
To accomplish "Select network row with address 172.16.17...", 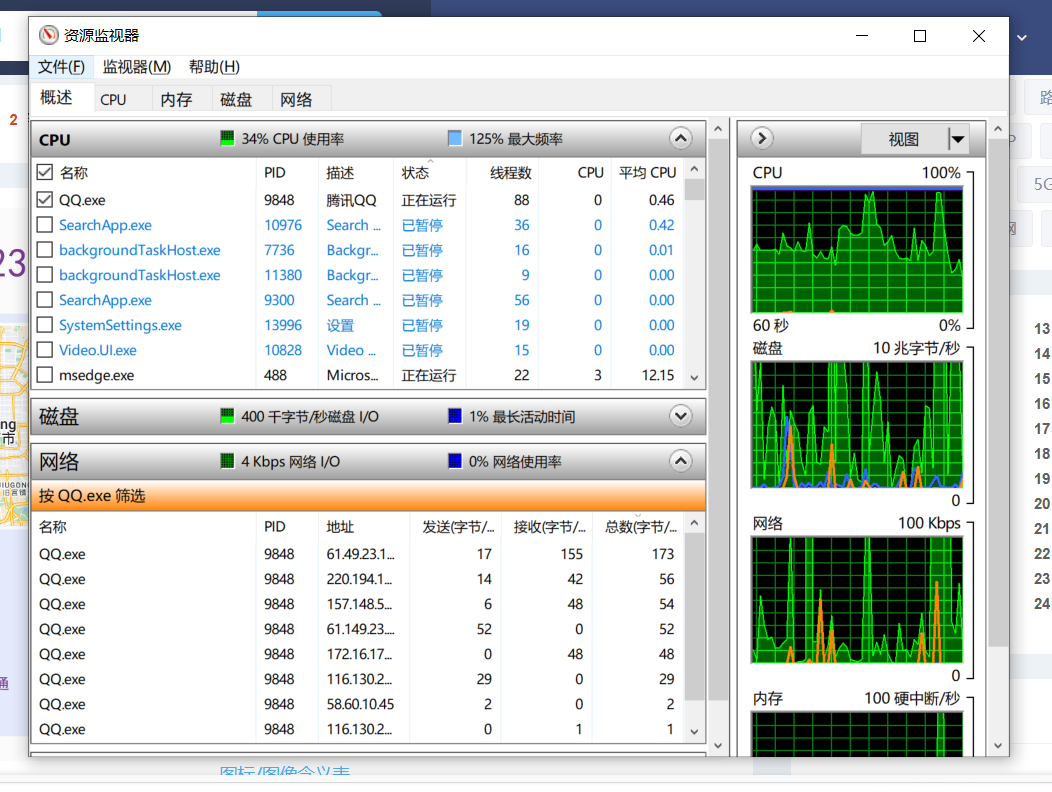I will coord(358,654).
